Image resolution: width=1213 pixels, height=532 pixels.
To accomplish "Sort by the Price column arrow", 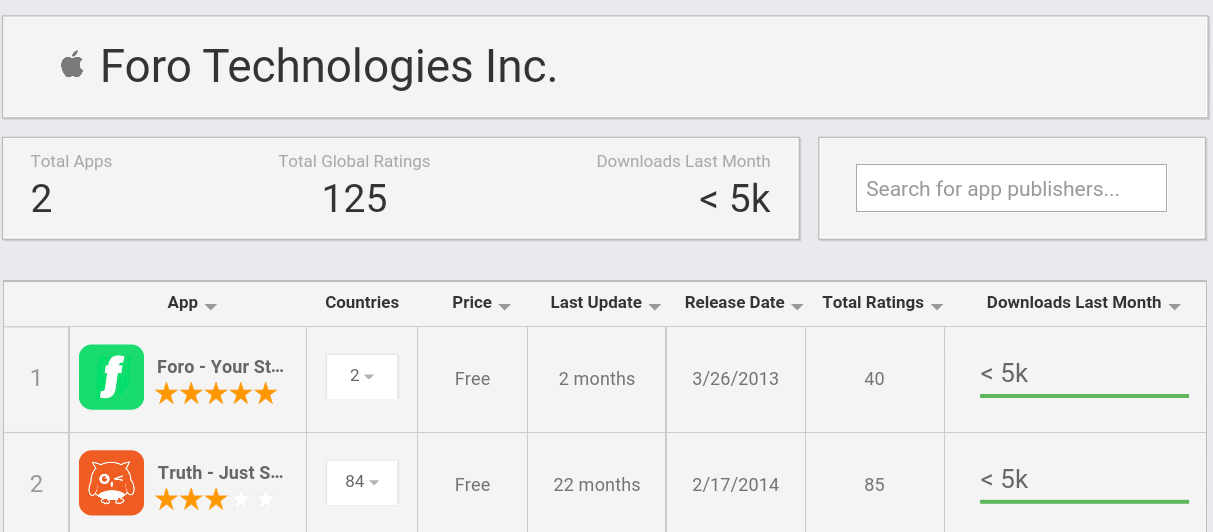I will pyautogui.click(x=505, y=306).
